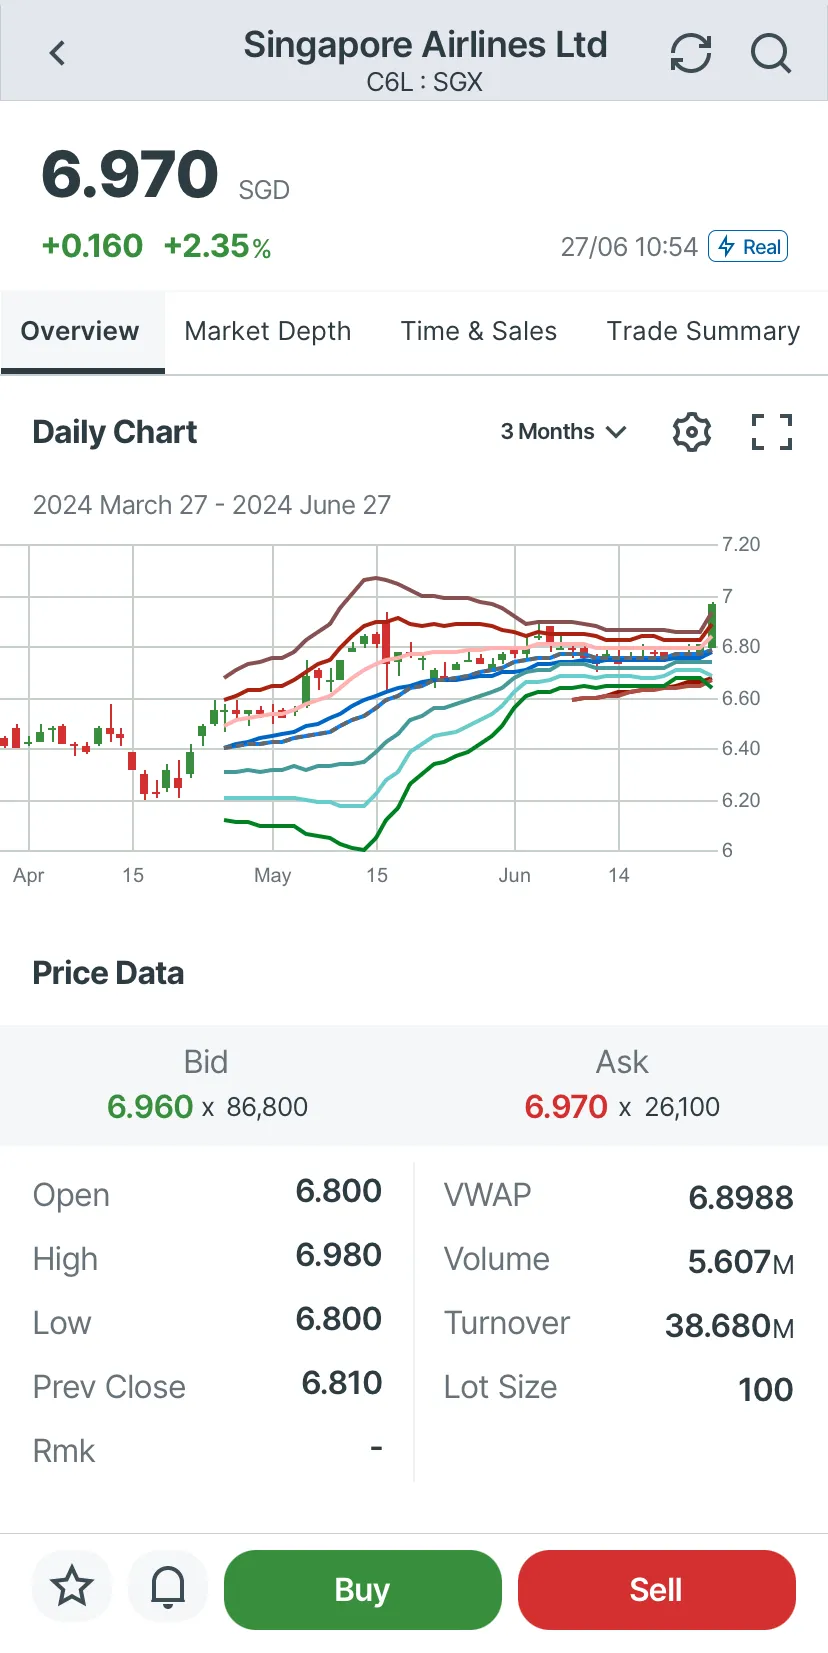Image resolution: width=828 pixels, height=1653 pixels.
Task: Tap the latest green candlestick on chart
Action: 712,626
